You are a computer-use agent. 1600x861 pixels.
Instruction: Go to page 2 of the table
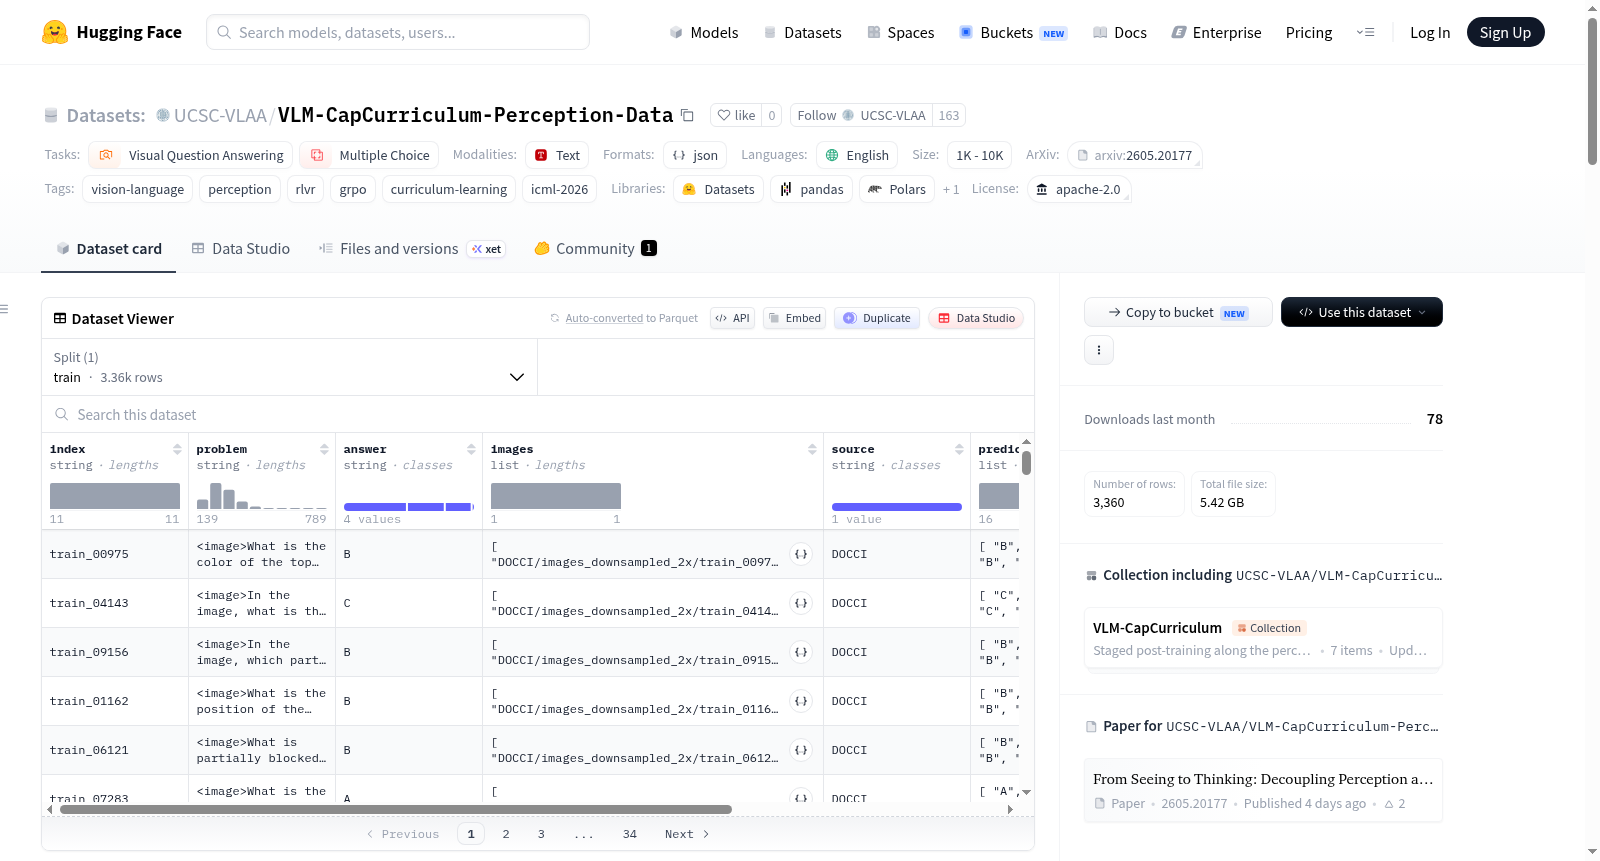tap(506, 834)
